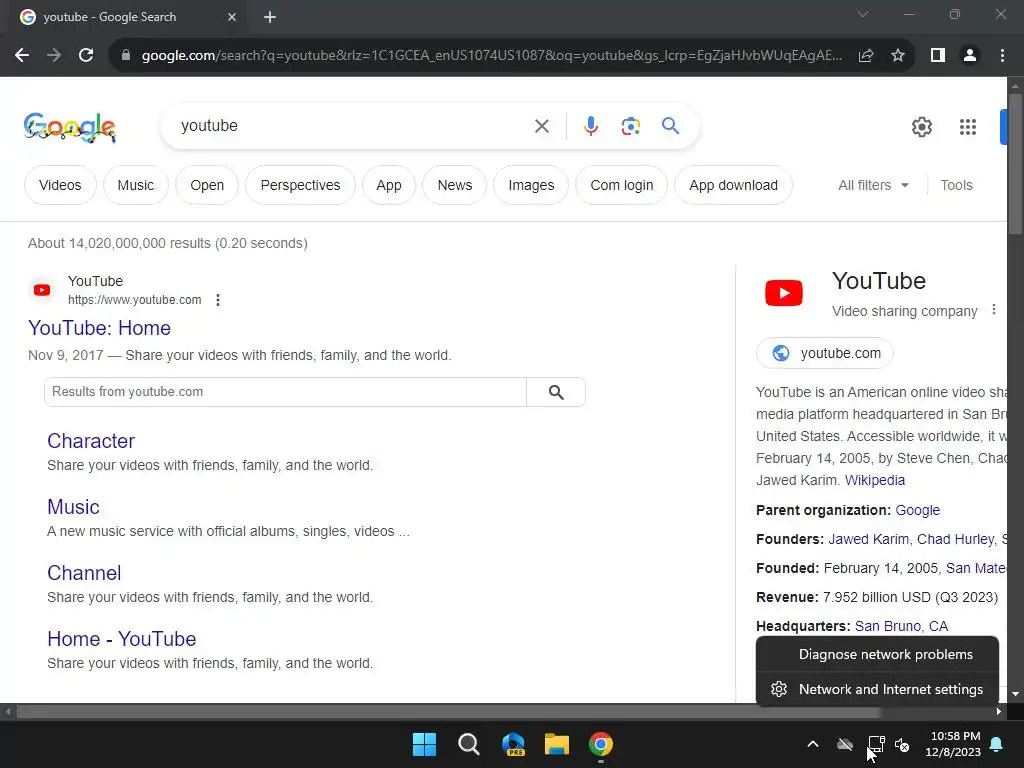This screenshot has width=1024, height=768.
Task: Open the Home - YouTube sitelink
Action: (x=121, y=639)
